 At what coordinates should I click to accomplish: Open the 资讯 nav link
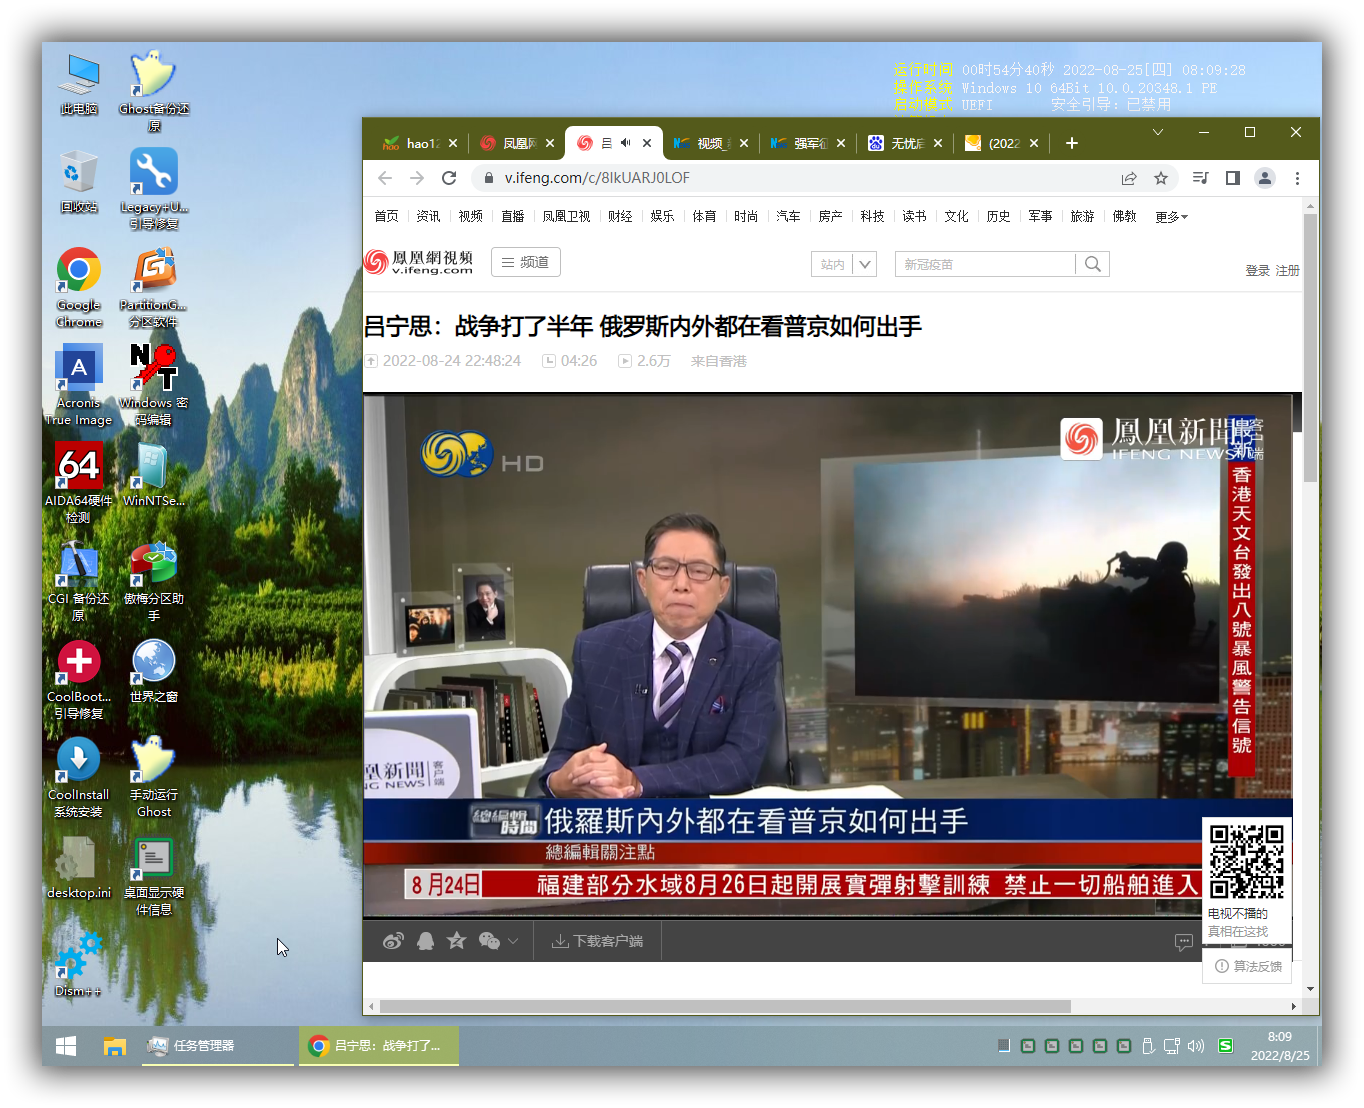click(x=428, y=216)
